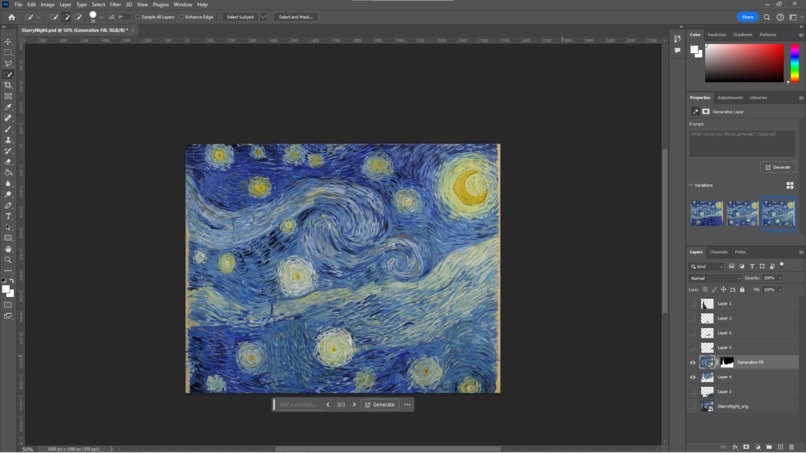This screenshot has width=806, height=453.
Task: Select the Spot Healing Brush tool
Action: [x=8, y=118]
